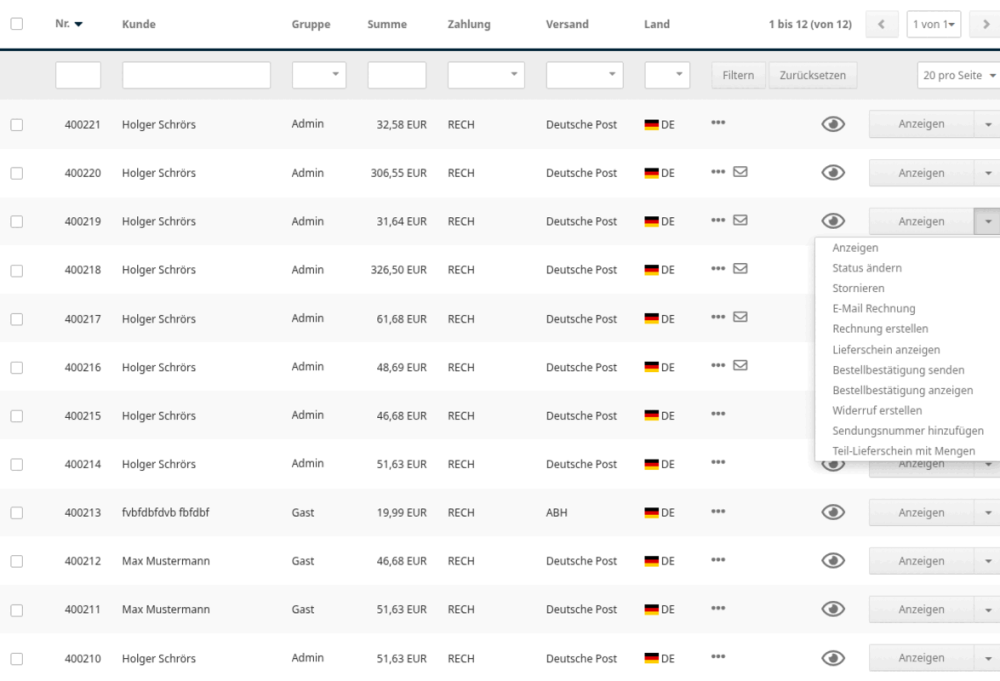The width and height of the screenshot is (1000, 681).
Task: Select 'Sendungsnummer hinzufügen' menu entry
Action: (908, 430)
